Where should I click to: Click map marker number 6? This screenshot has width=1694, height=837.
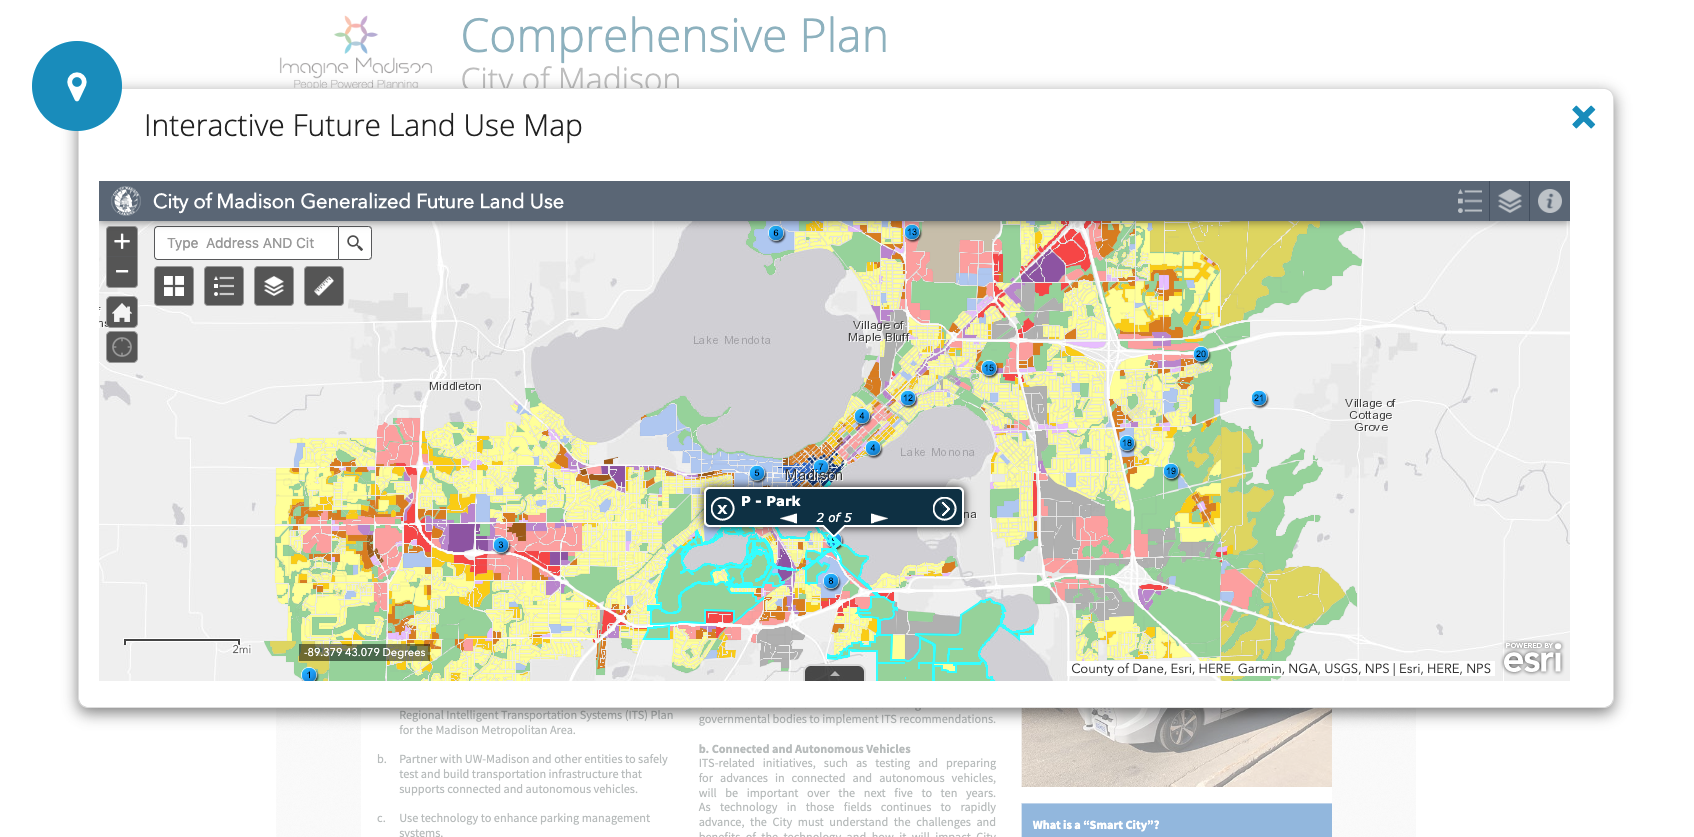point(776,234)
